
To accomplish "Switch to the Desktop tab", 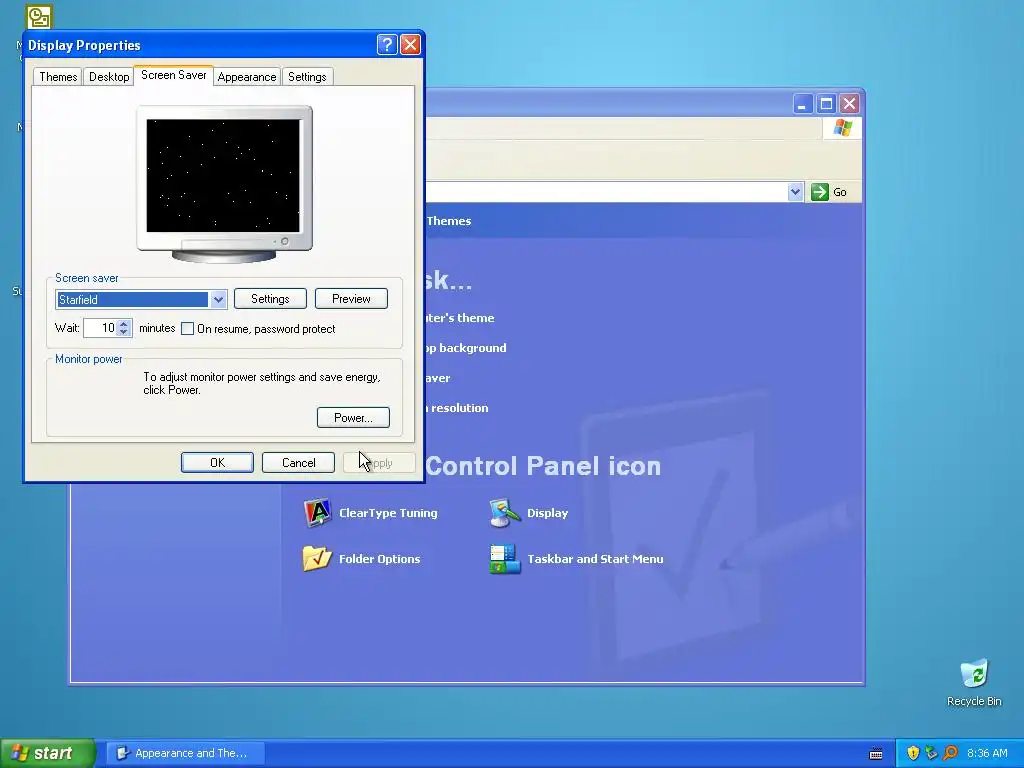I will pos(109,76).
